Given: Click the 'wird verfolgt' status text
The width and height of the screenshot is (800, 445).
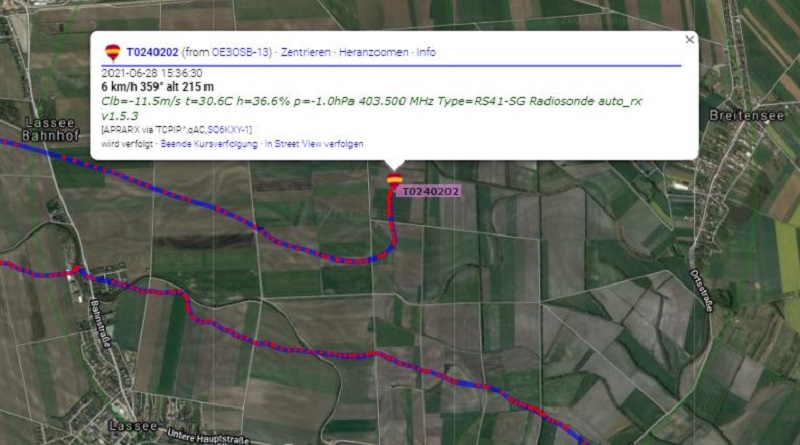Looking at the screenshot, I should [x=127, y=144].
